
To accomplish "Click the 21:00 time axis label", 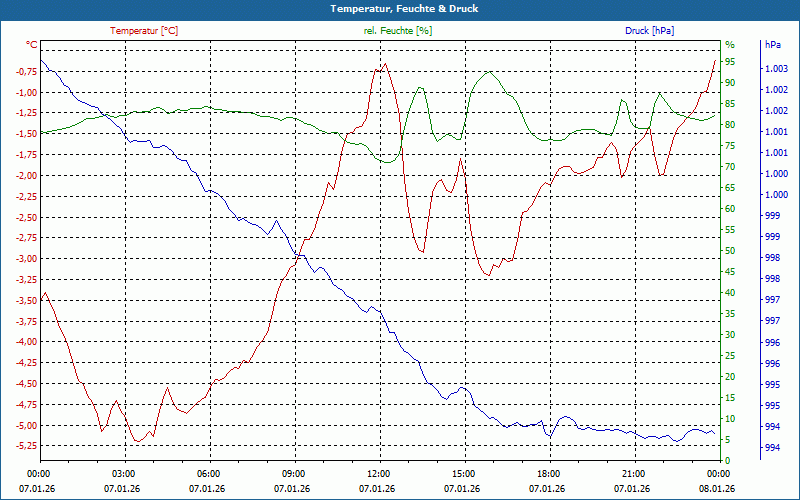I will click(634, 473).
